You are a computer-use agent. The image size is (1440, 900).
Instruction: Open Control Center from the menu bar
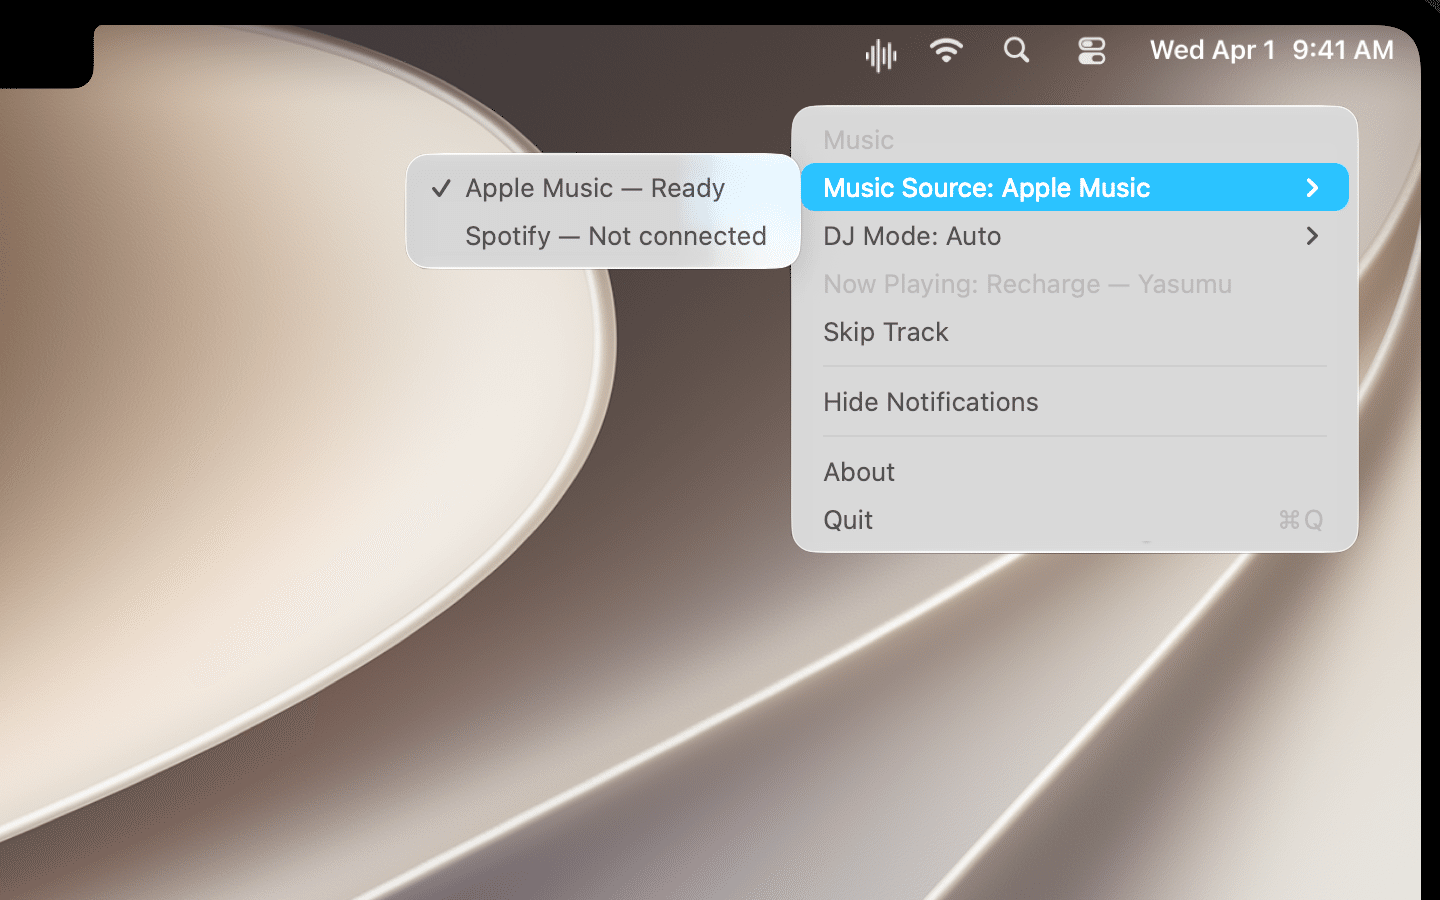click(1091, 50)
